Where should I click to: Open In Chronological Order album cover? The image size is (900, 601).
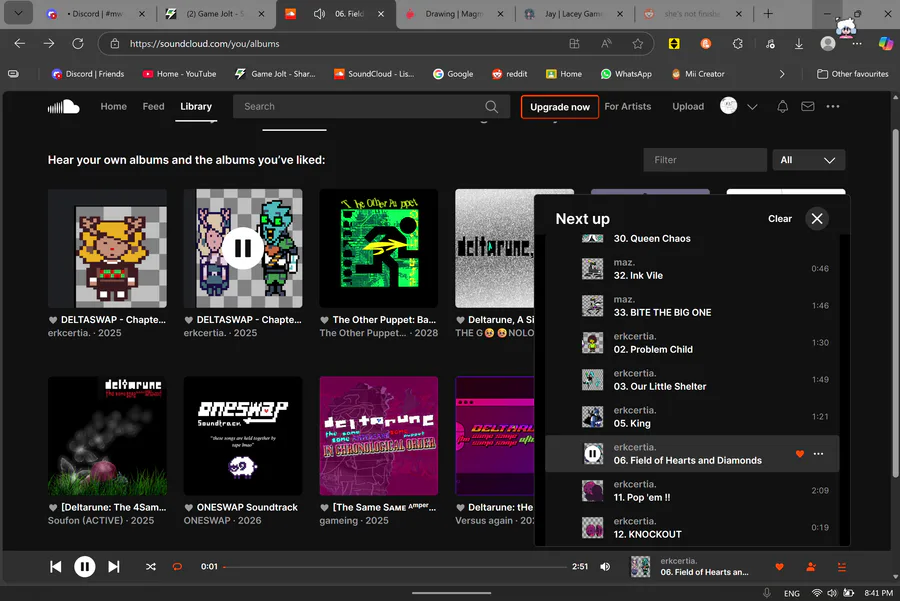coord(379,436)
